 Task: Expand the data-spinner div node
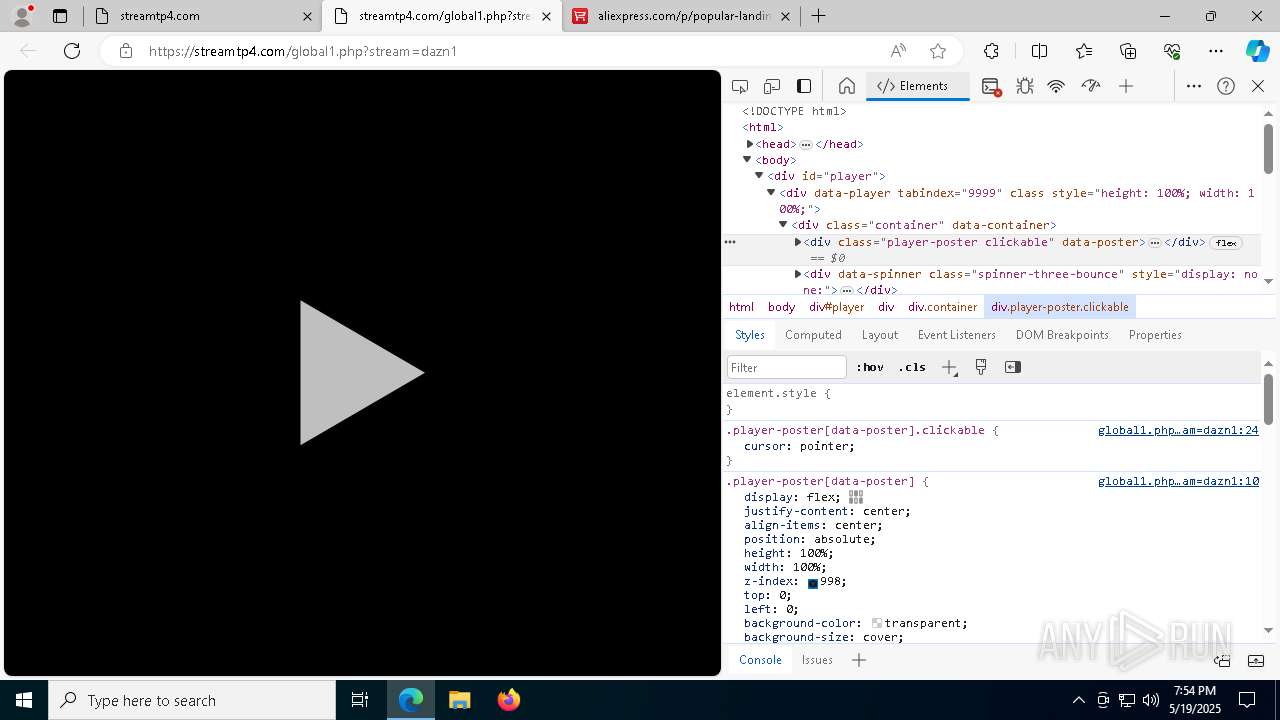coord(798,274)
